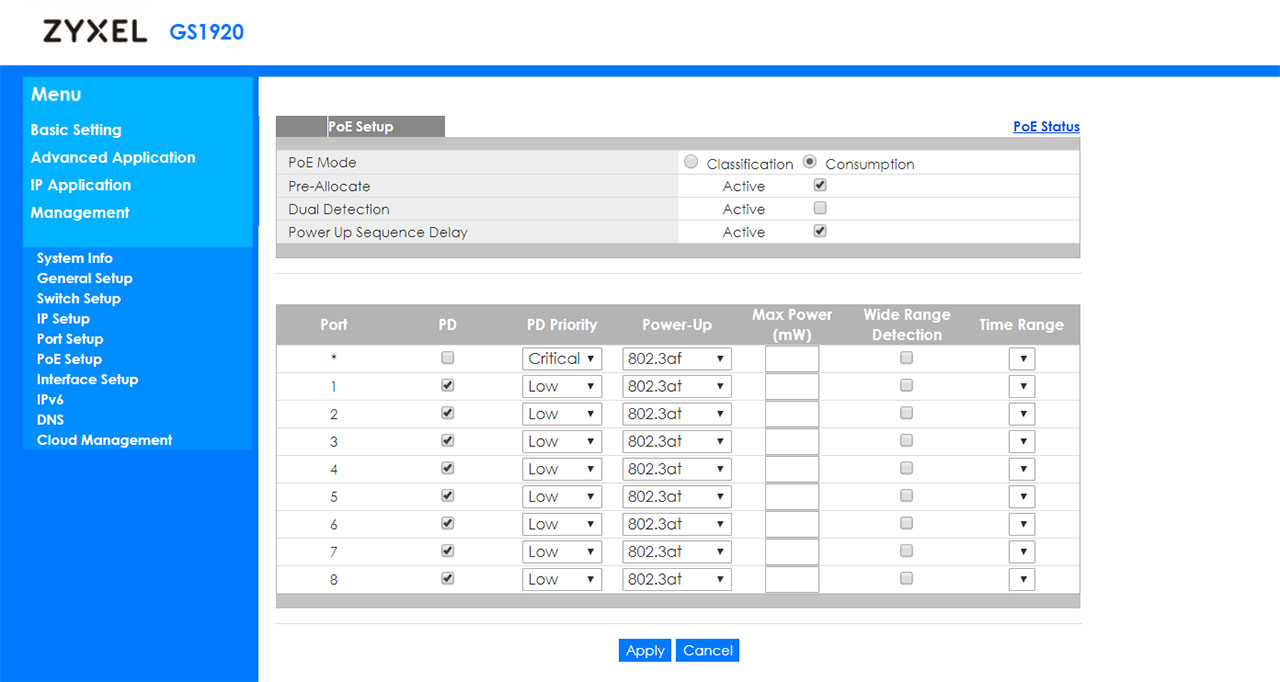The width and height of the screenshot is (1280, 682).
Task: Open the Time Range dropdown for port 1
Action: click(x=1021, y=386)
